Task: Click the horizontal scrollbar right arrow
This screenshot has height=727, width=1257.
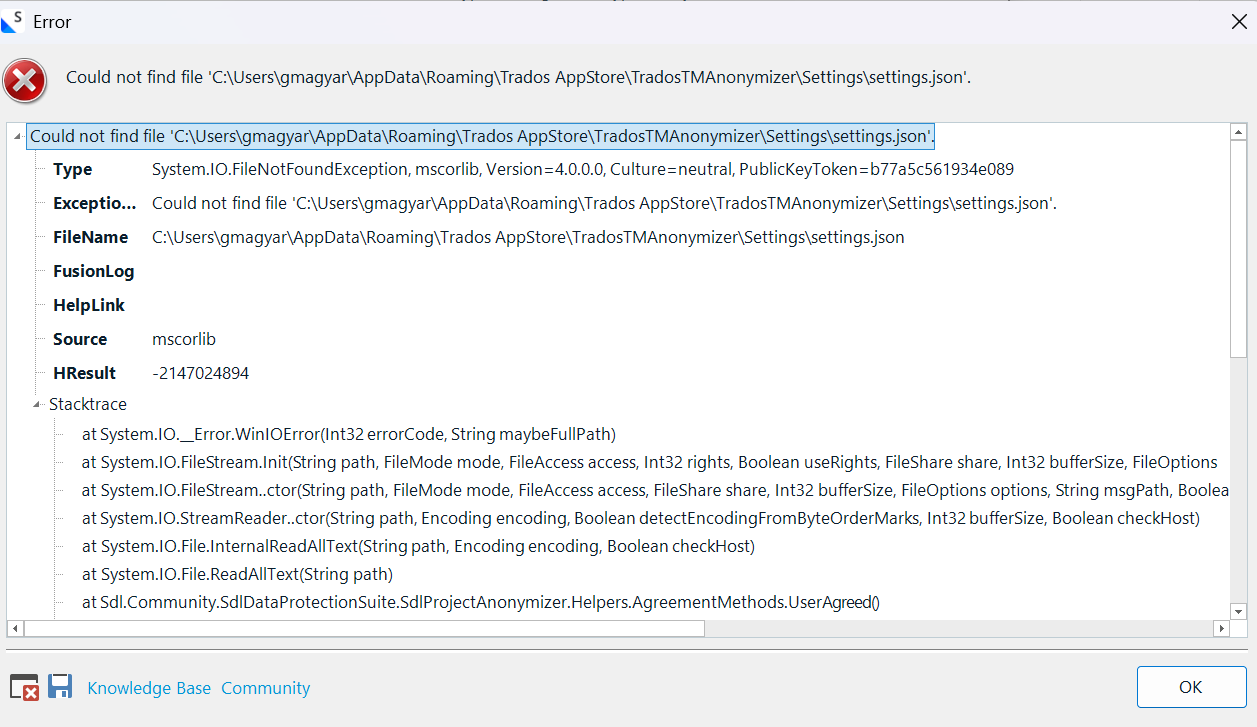Action: click(x=1221, y=628)
